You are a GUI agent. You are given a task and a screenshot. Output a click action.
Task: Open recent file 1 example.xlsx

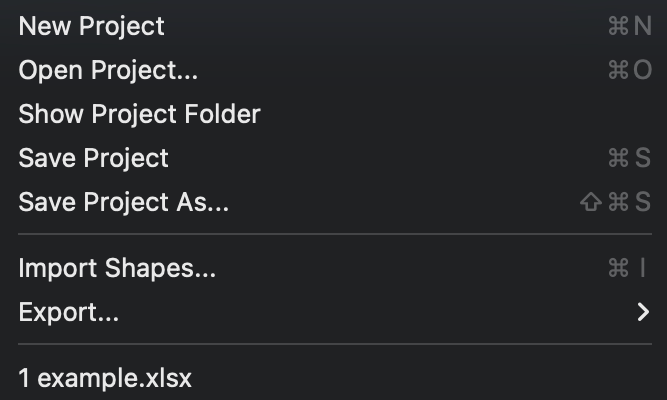334,378
